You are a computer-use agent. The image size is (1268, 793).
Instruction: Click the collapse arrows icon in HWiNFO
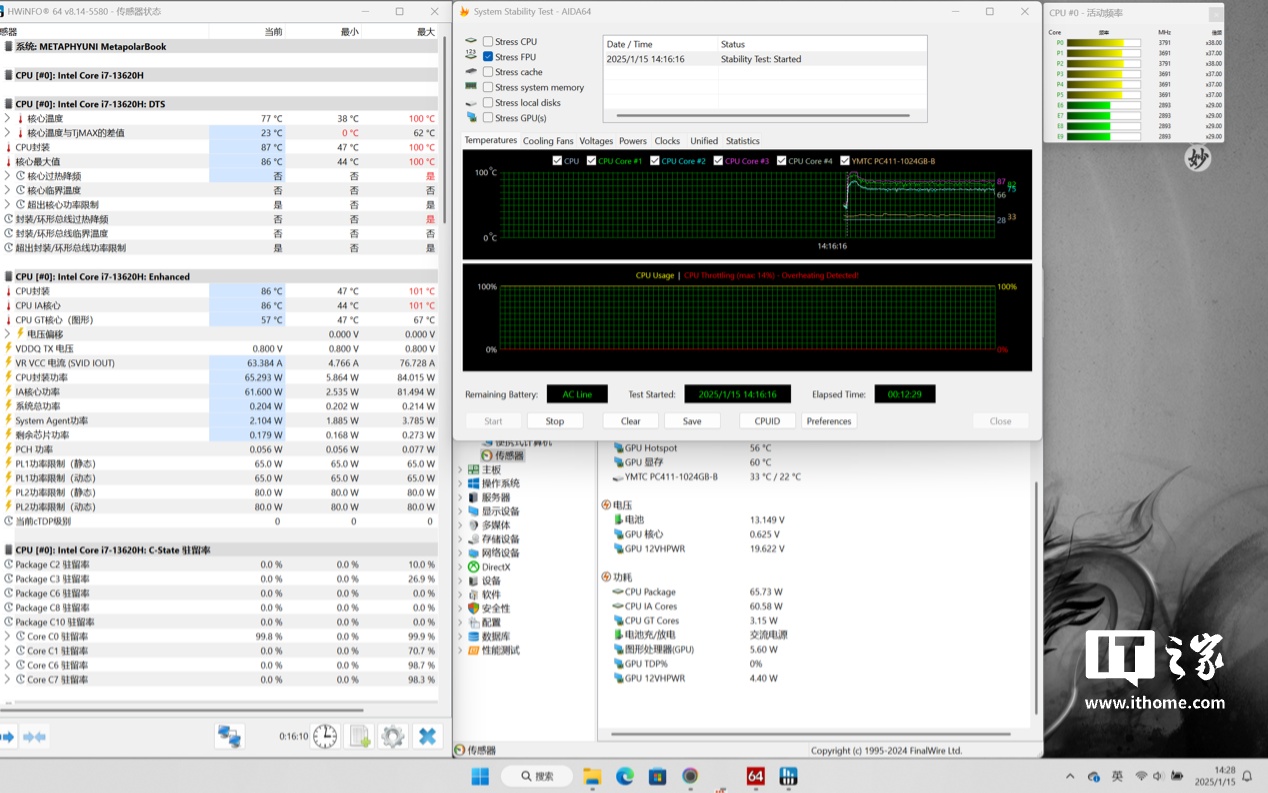[35, 737]
